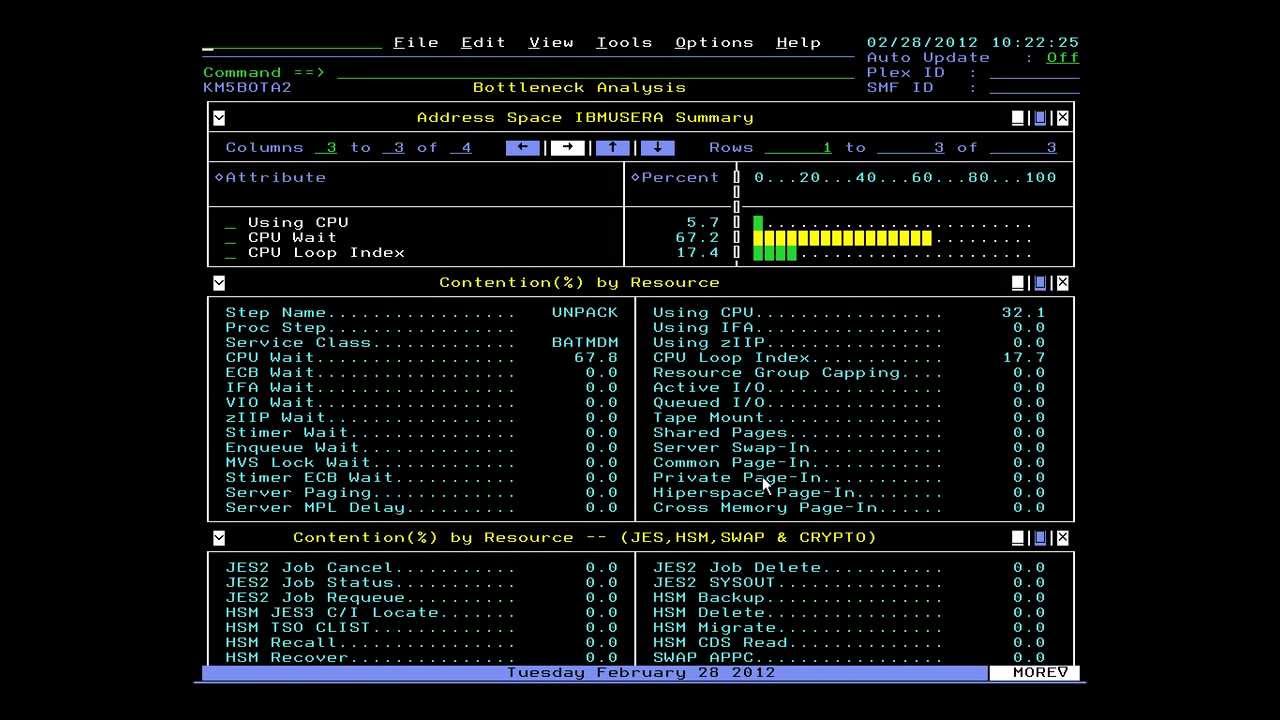1280x720 pixels.
Task: Click the HSM Backup label
Action: click(708, 597)
